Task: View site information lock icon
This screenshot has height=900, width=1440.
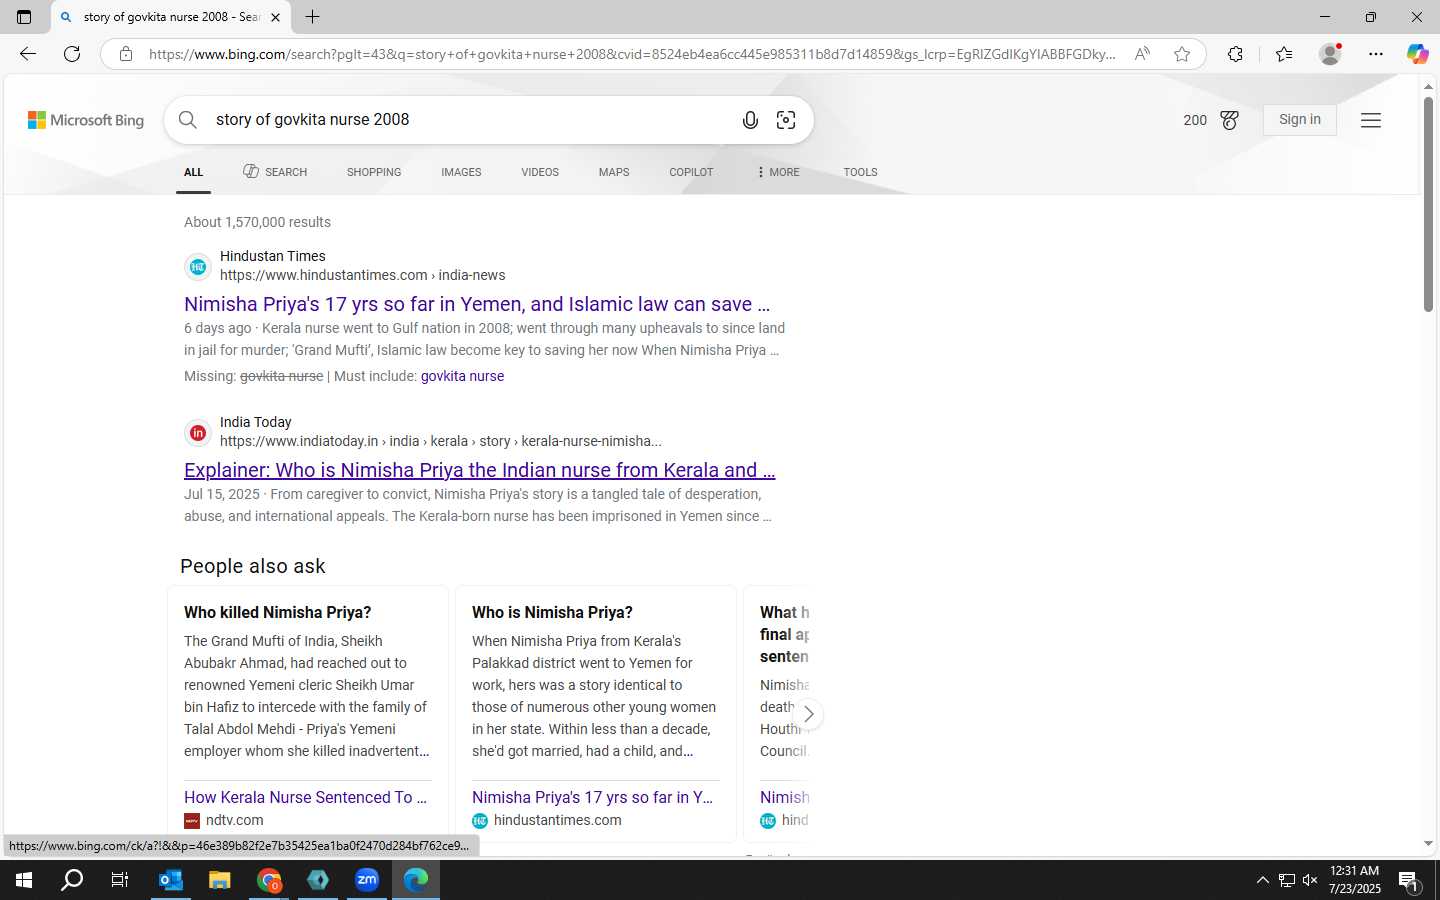Action: click(x=126, y=54)
